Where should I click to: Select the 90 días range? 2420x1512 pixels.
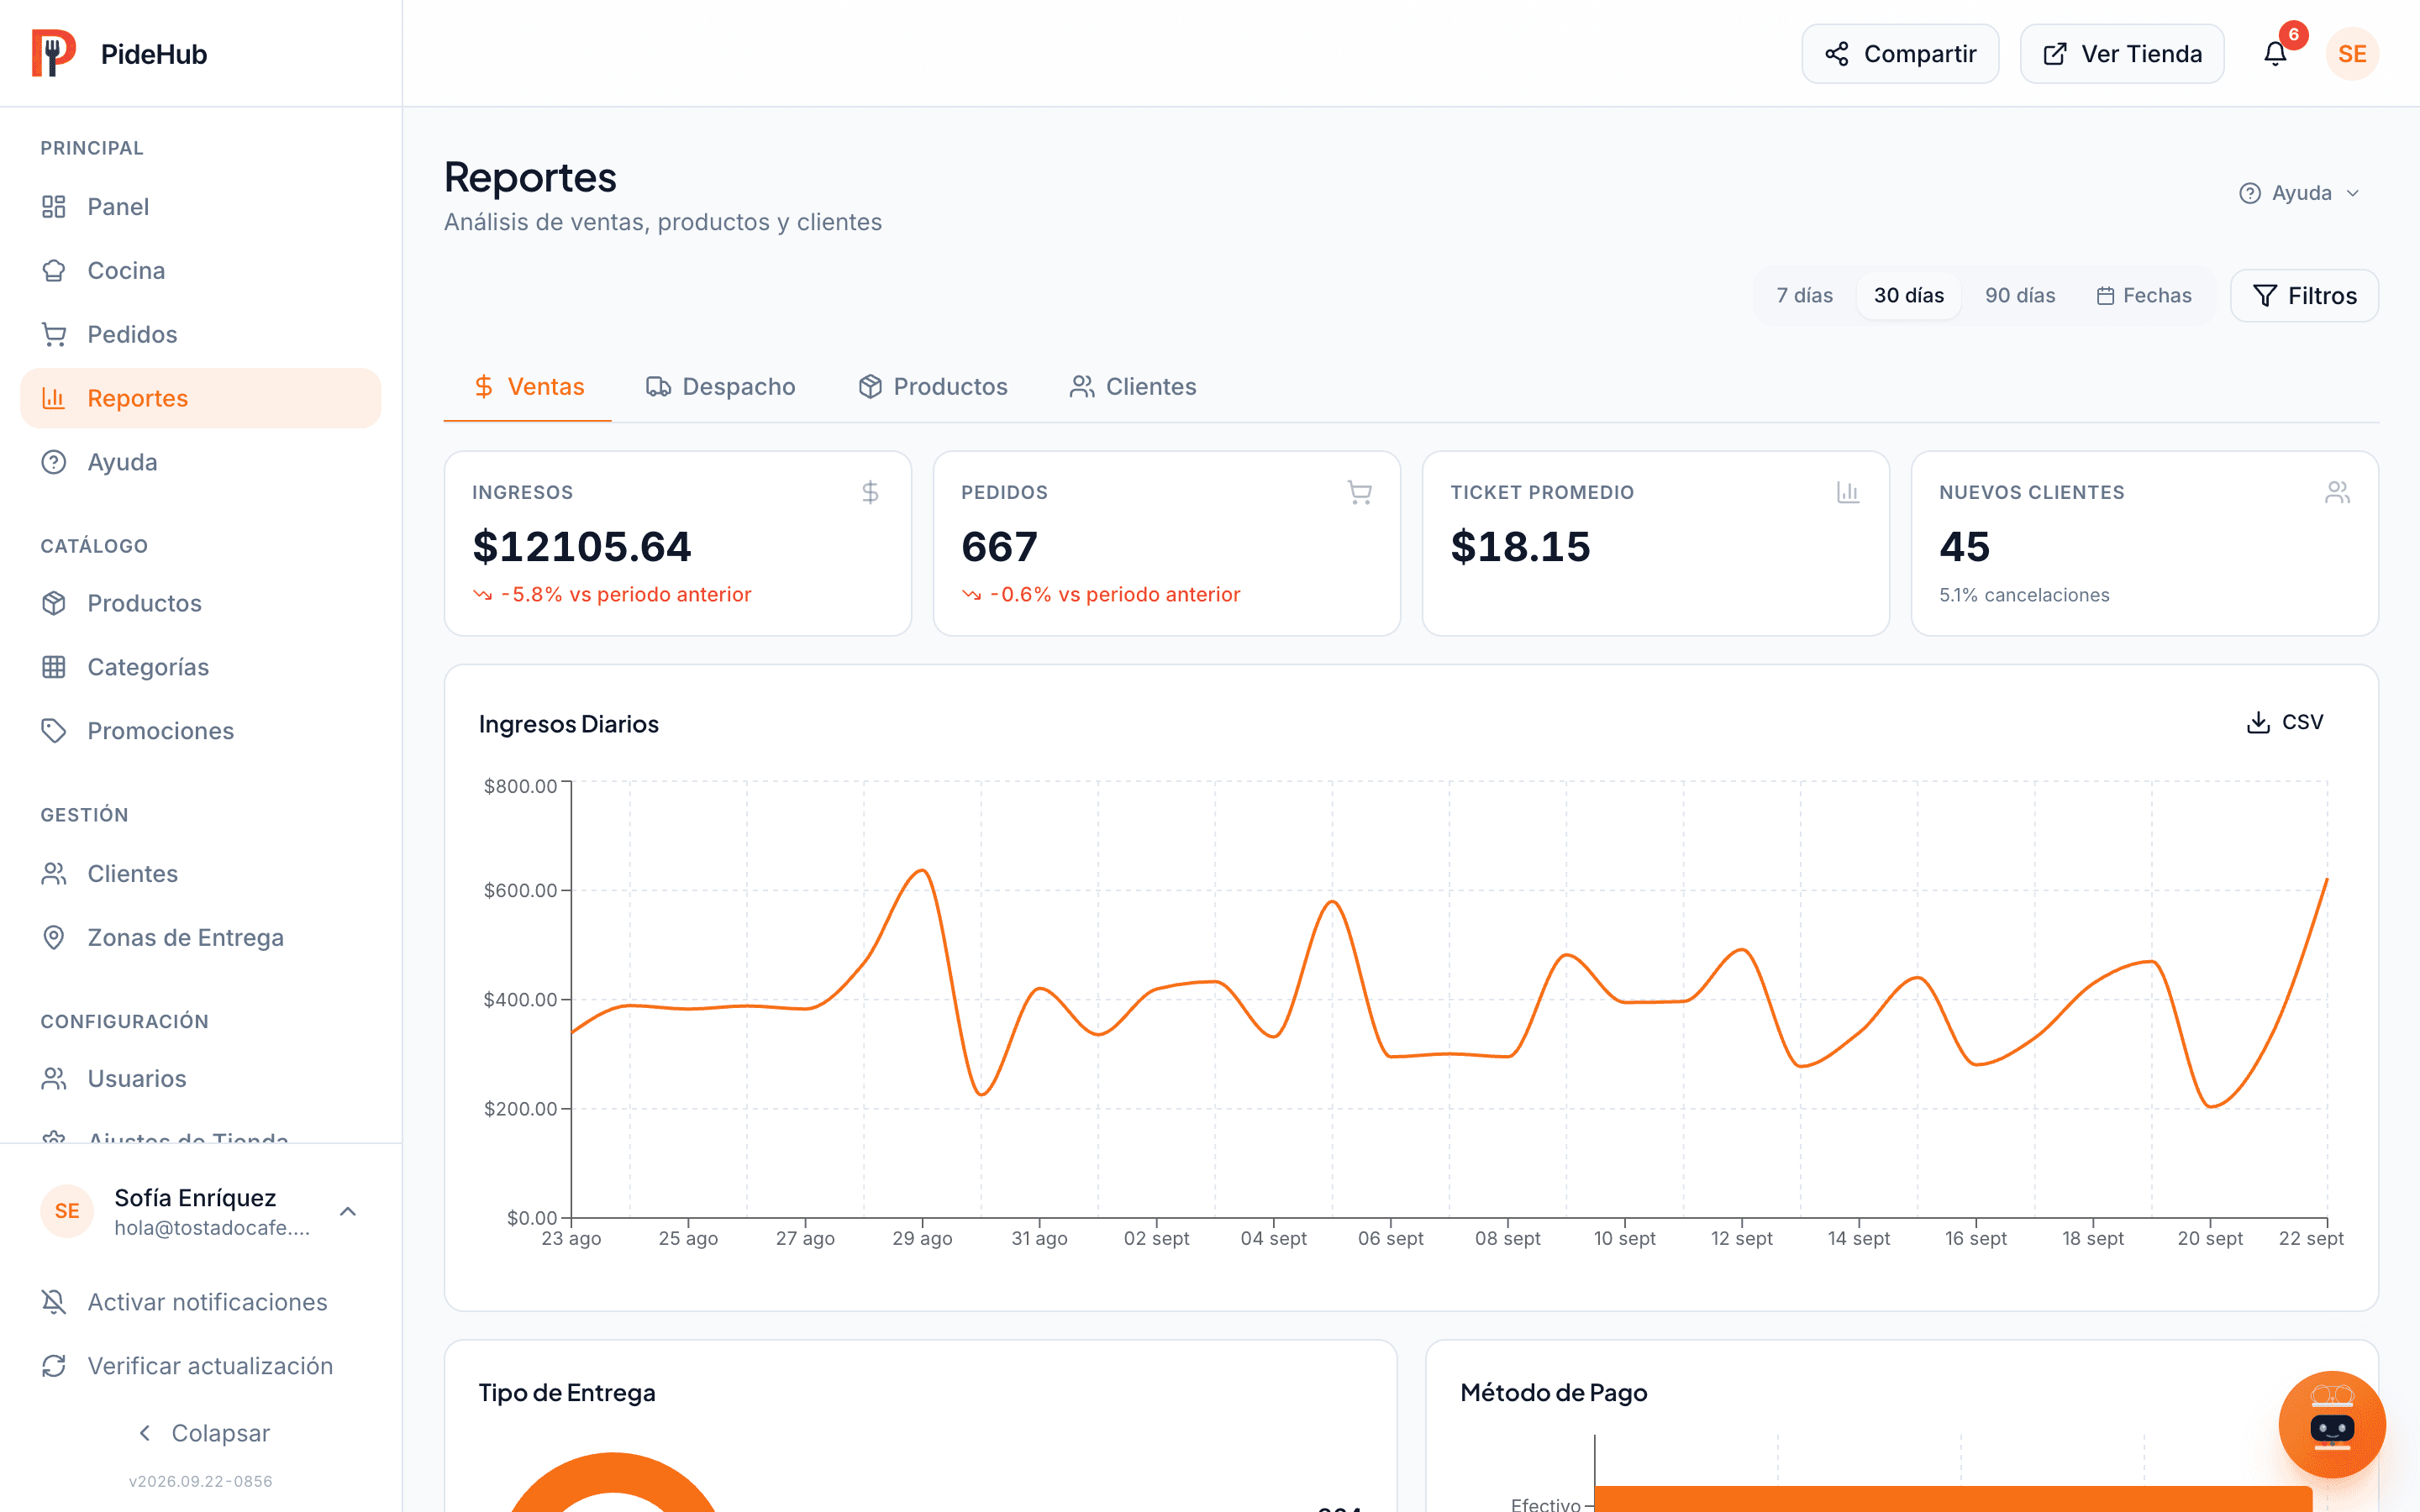pyautogui.click(x=2020, y=296)
